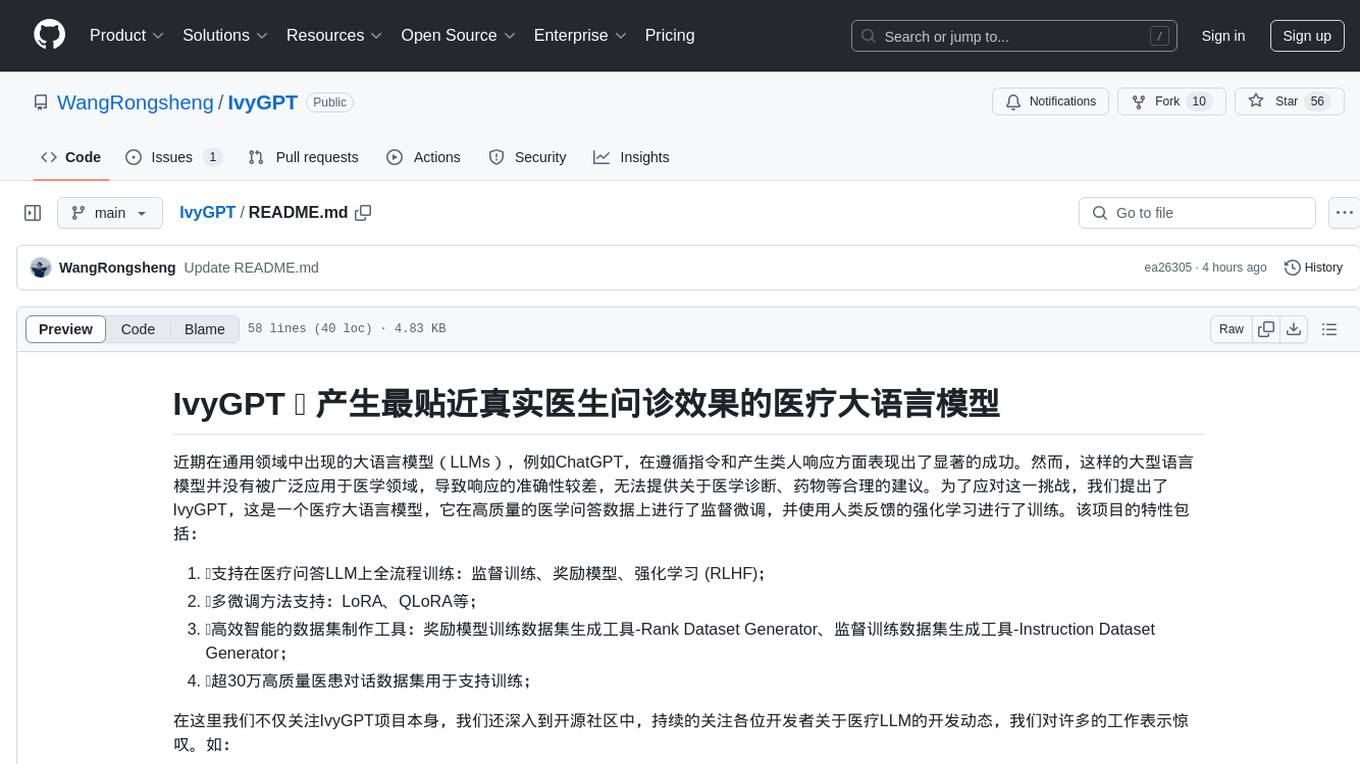The width and height of the screenshot is (1360, 764).
Task: Open the WangRongsheng commit author link
Action: 117,268
